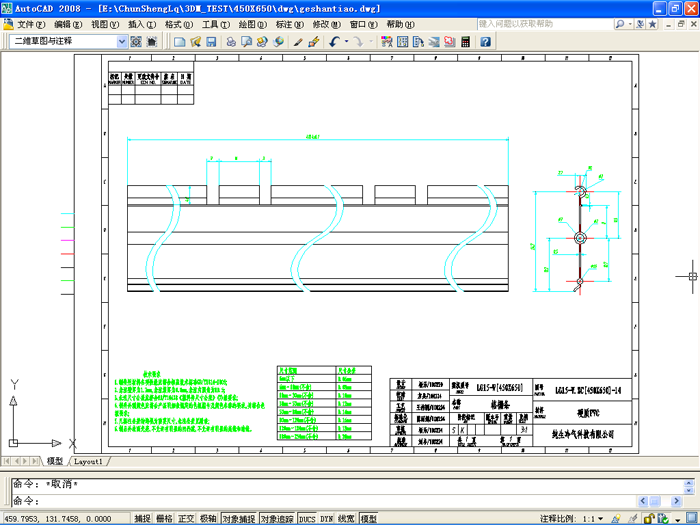Open the 注释比例 1:1 scale dropdown
This screenshot has width=700, height=525.
point(598,519)
